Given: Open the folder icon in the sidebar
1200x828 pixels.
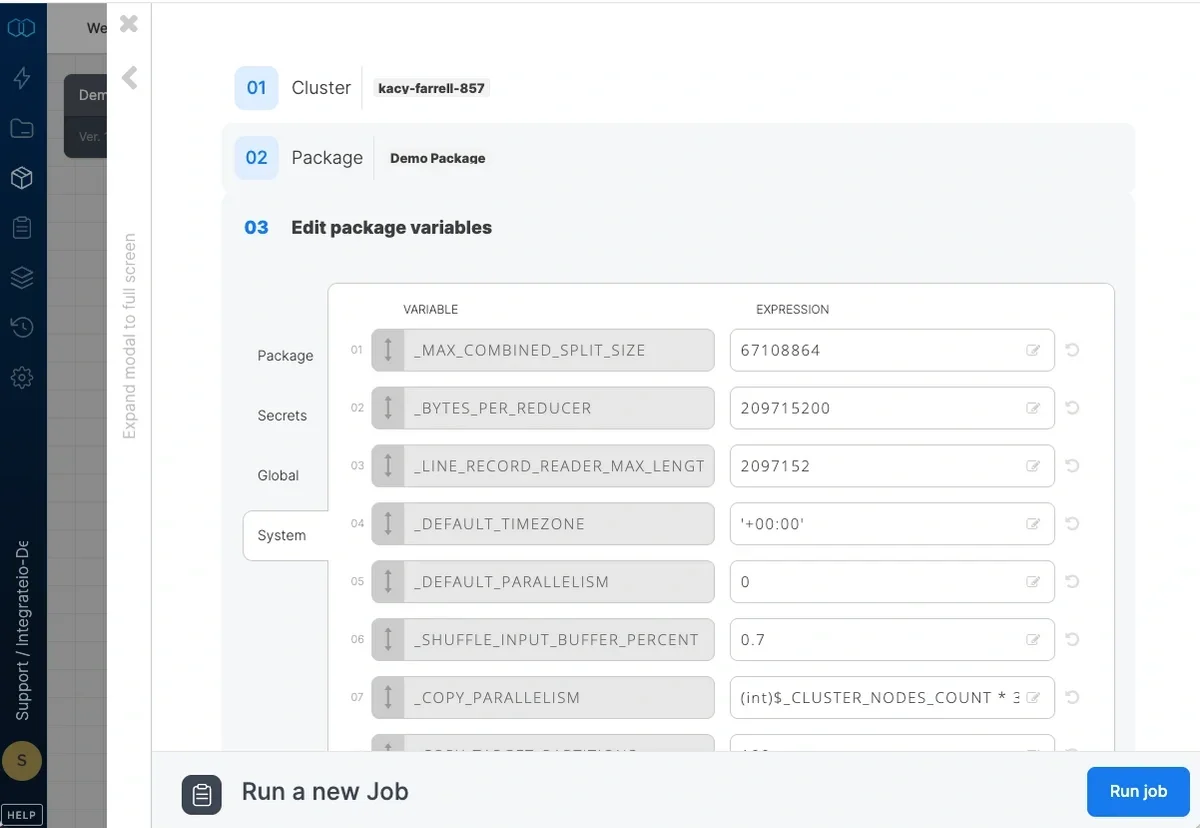Looking at the screenshot, I should pos(22,128).
